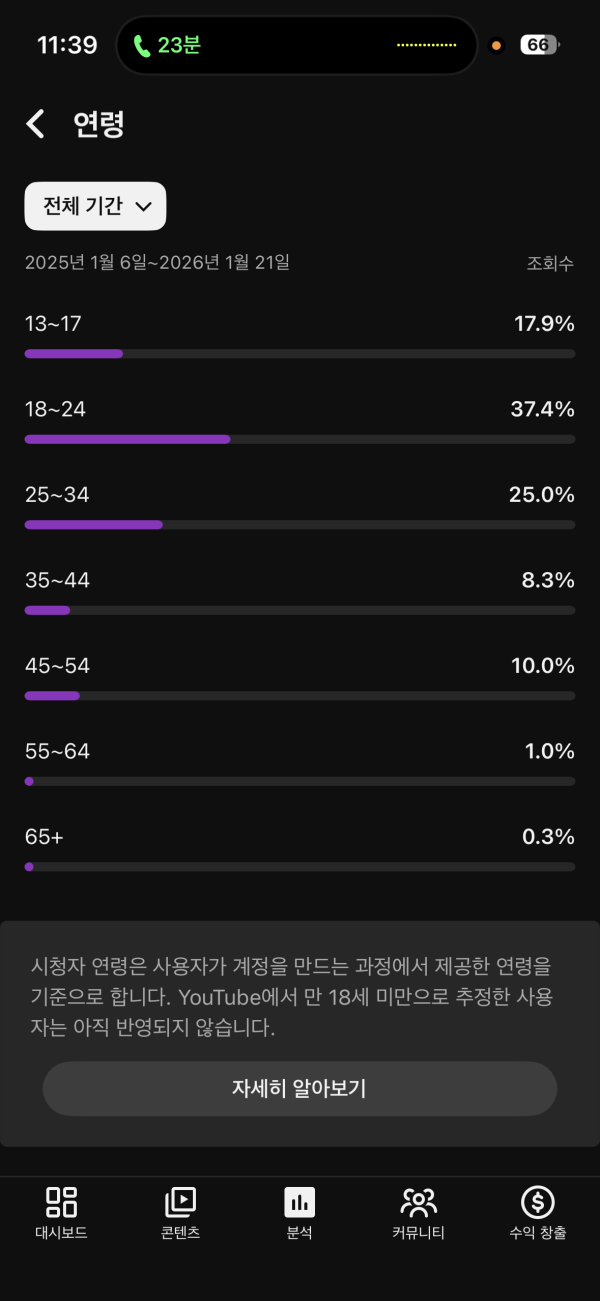Tap the 연령 page title
Screen dimensions: 600x1301
pos(99,124)
